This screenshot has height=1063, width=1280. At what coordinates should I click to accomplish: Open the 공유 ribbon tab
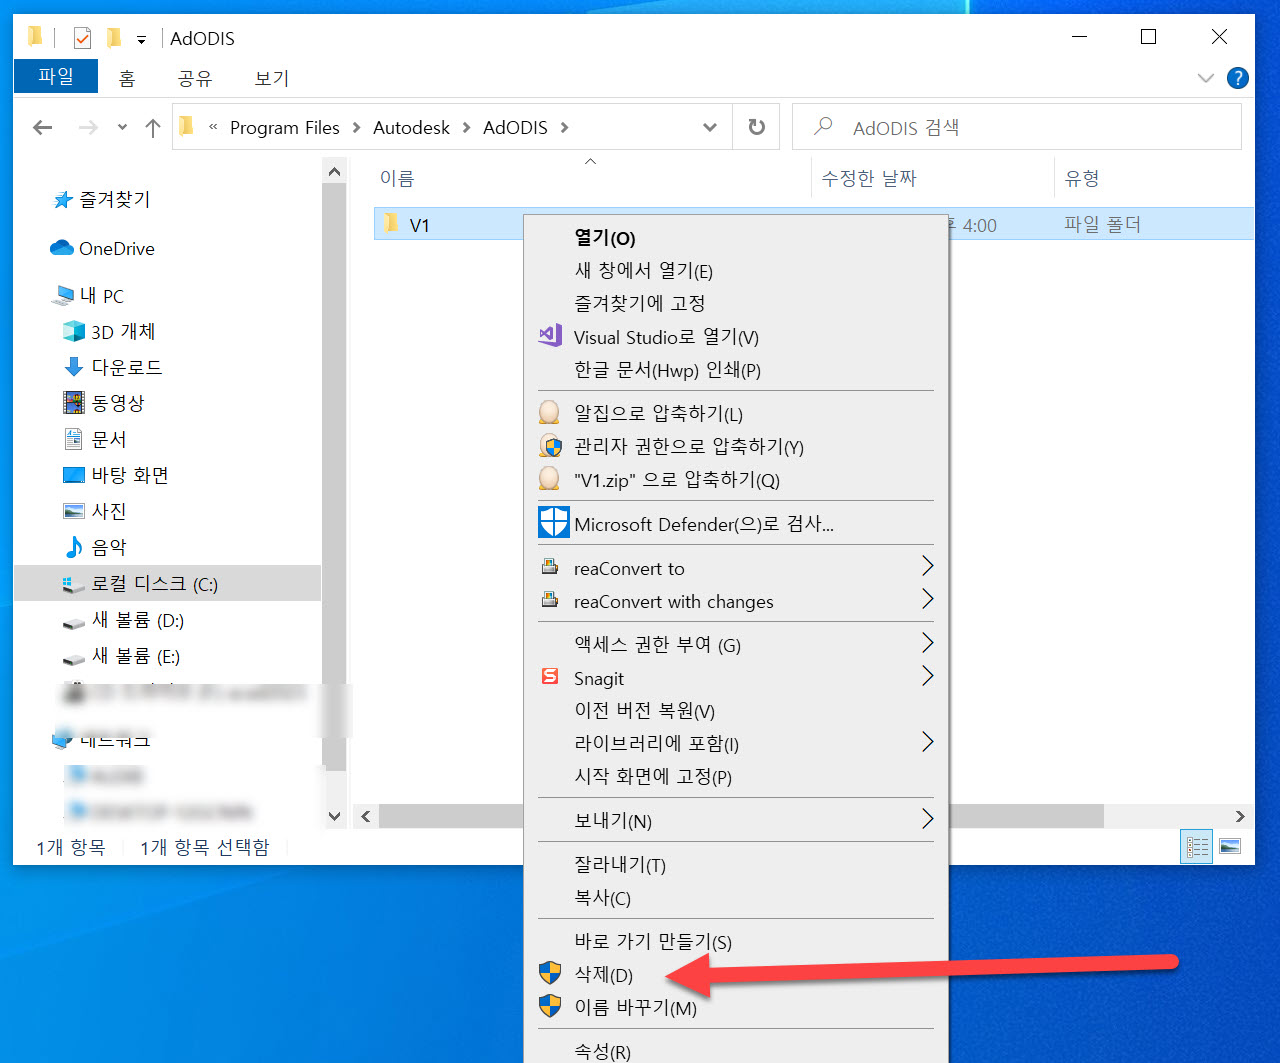(195, 78)
